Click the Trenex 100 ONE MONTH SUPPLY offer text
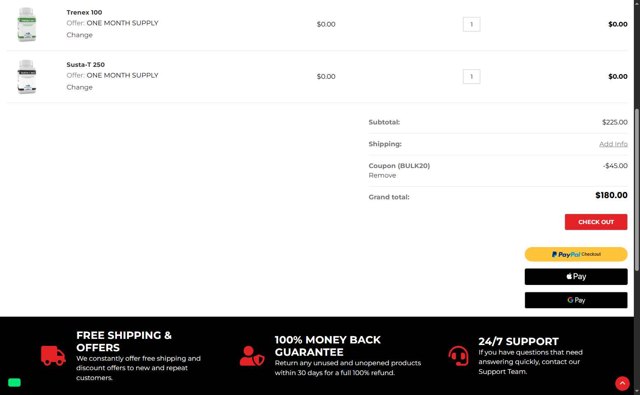The width and height of the screenshot is (640, 395). point(122,23)
